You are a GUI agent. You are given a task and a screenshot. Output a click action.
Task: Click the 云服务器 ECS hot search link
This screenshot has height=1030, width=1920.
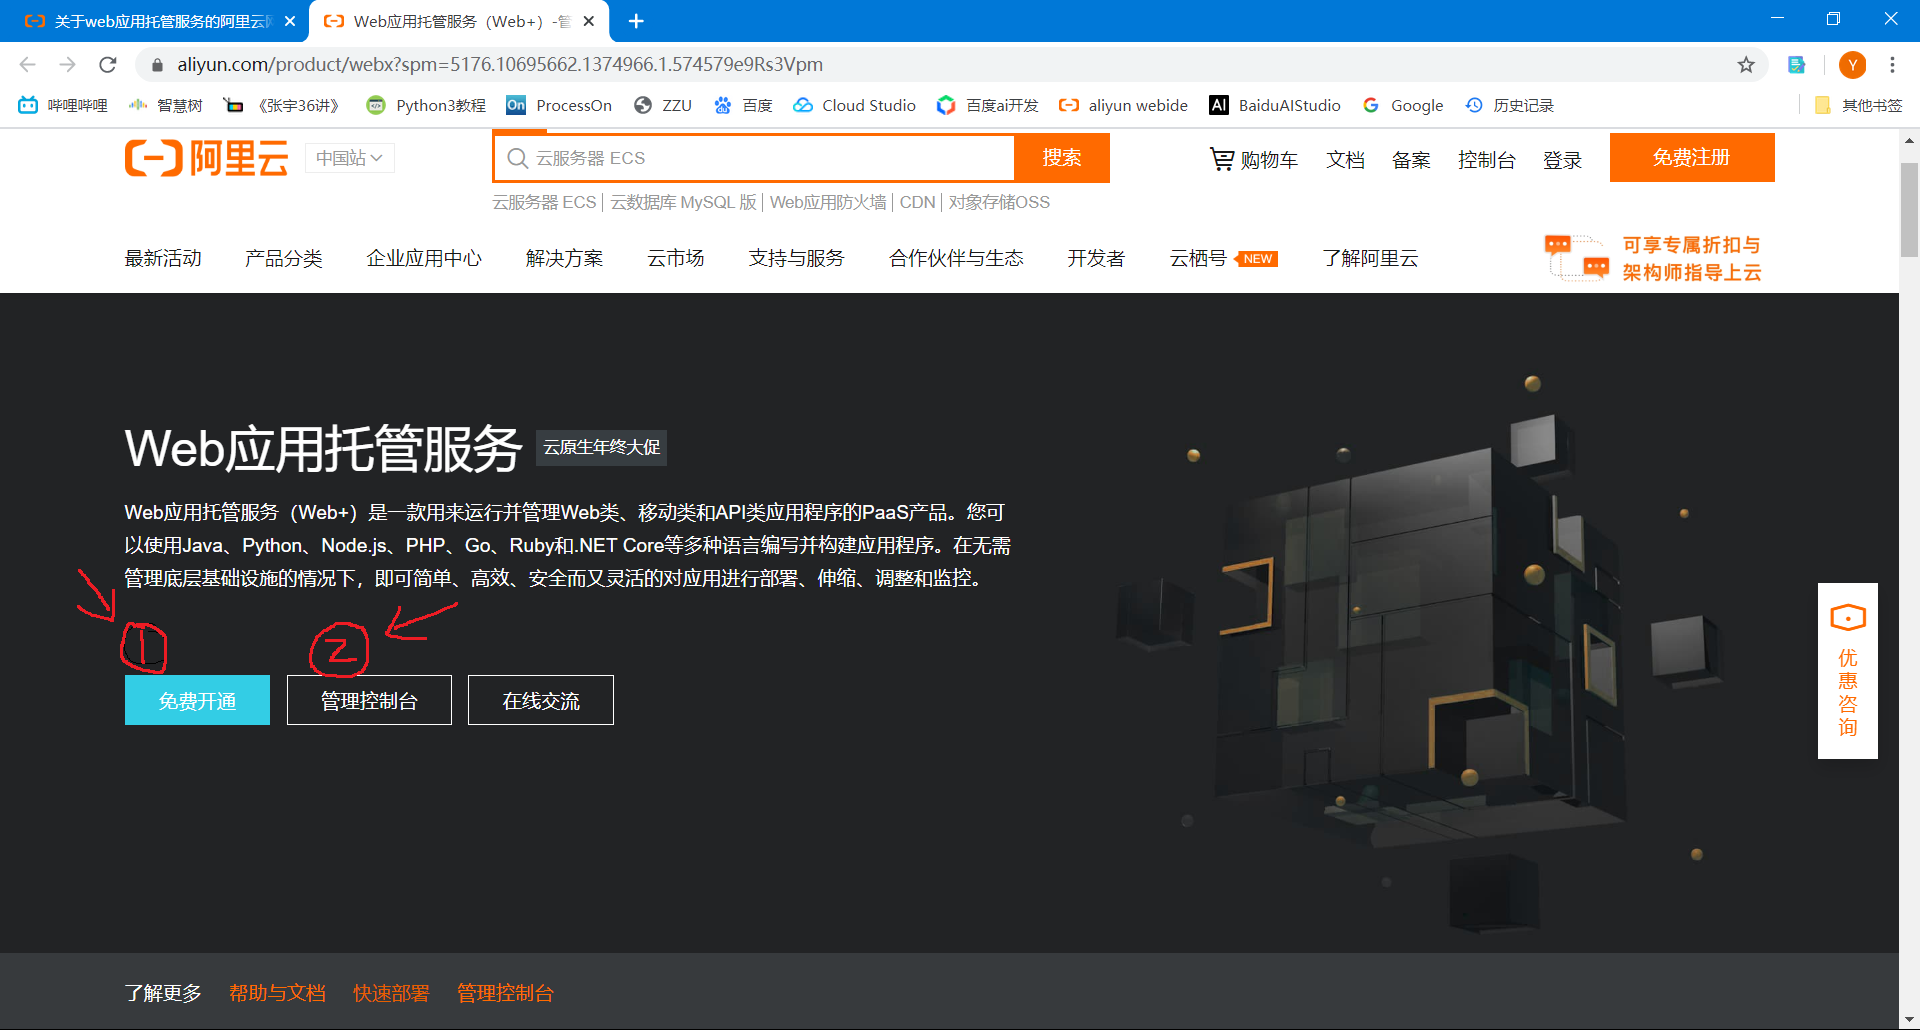coord(544,202)
